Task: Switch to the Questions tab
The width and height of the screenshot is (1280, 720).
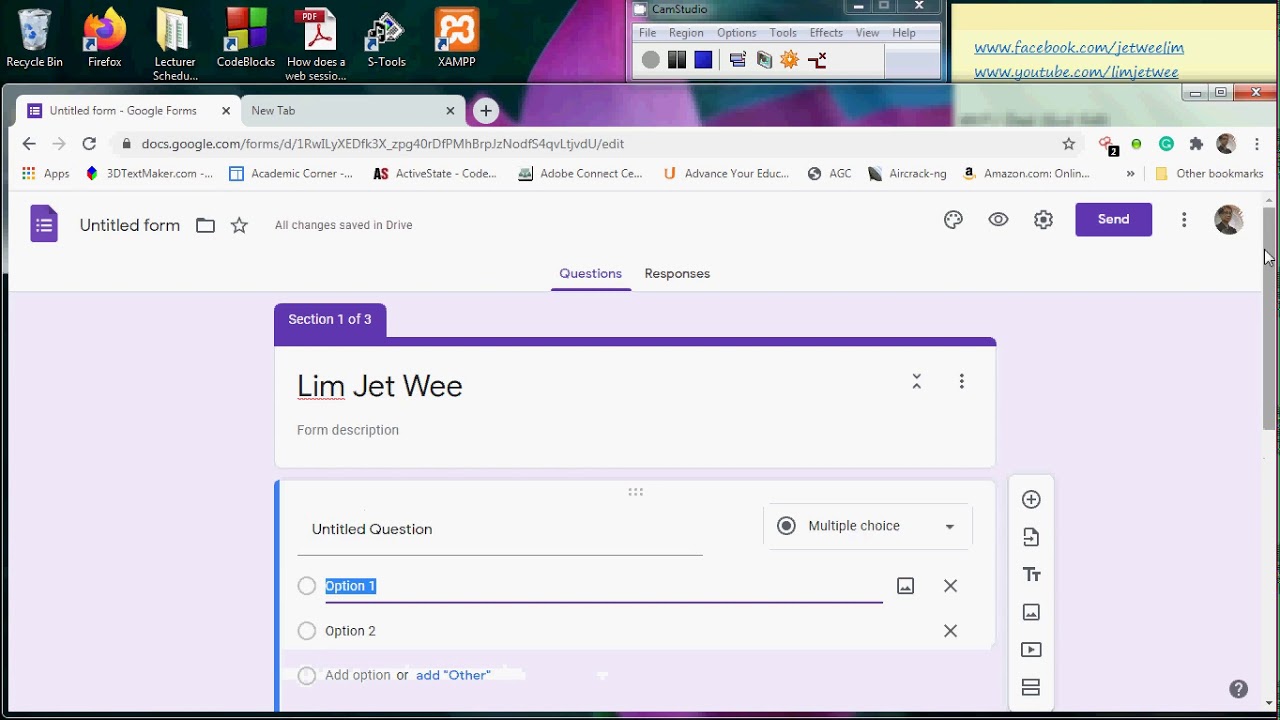Action: coord(590,274)
